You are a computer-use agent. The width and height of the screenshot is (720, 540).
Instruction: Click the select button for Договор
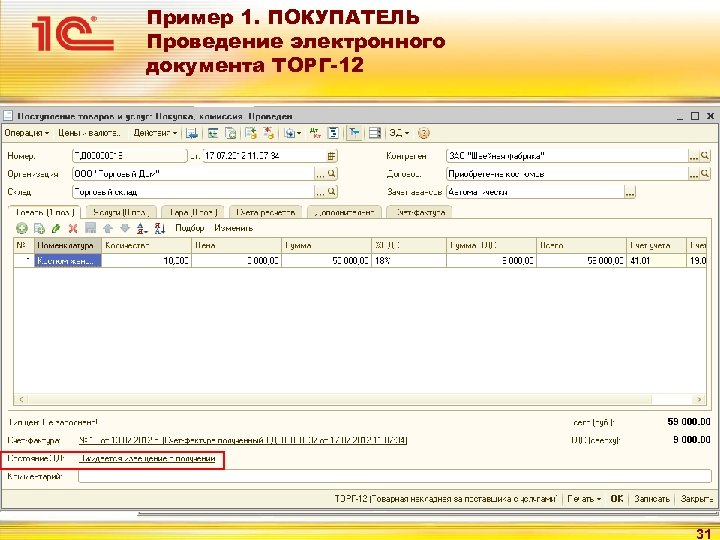[x=693, y=174]
